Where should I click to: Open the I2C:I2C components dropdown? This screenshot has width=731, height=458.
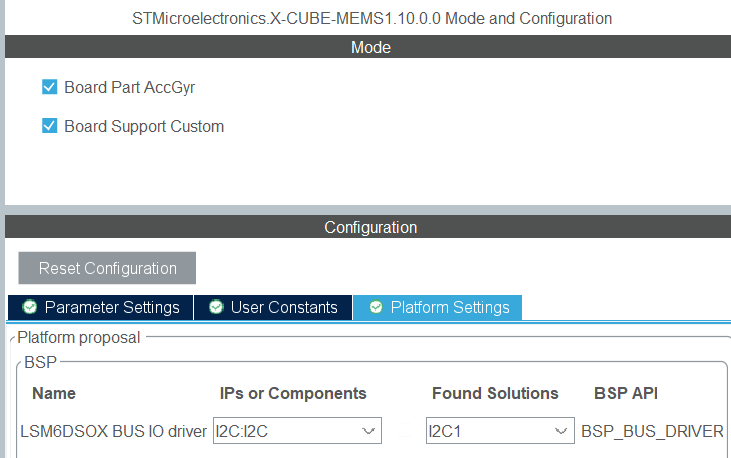(297, 432)
